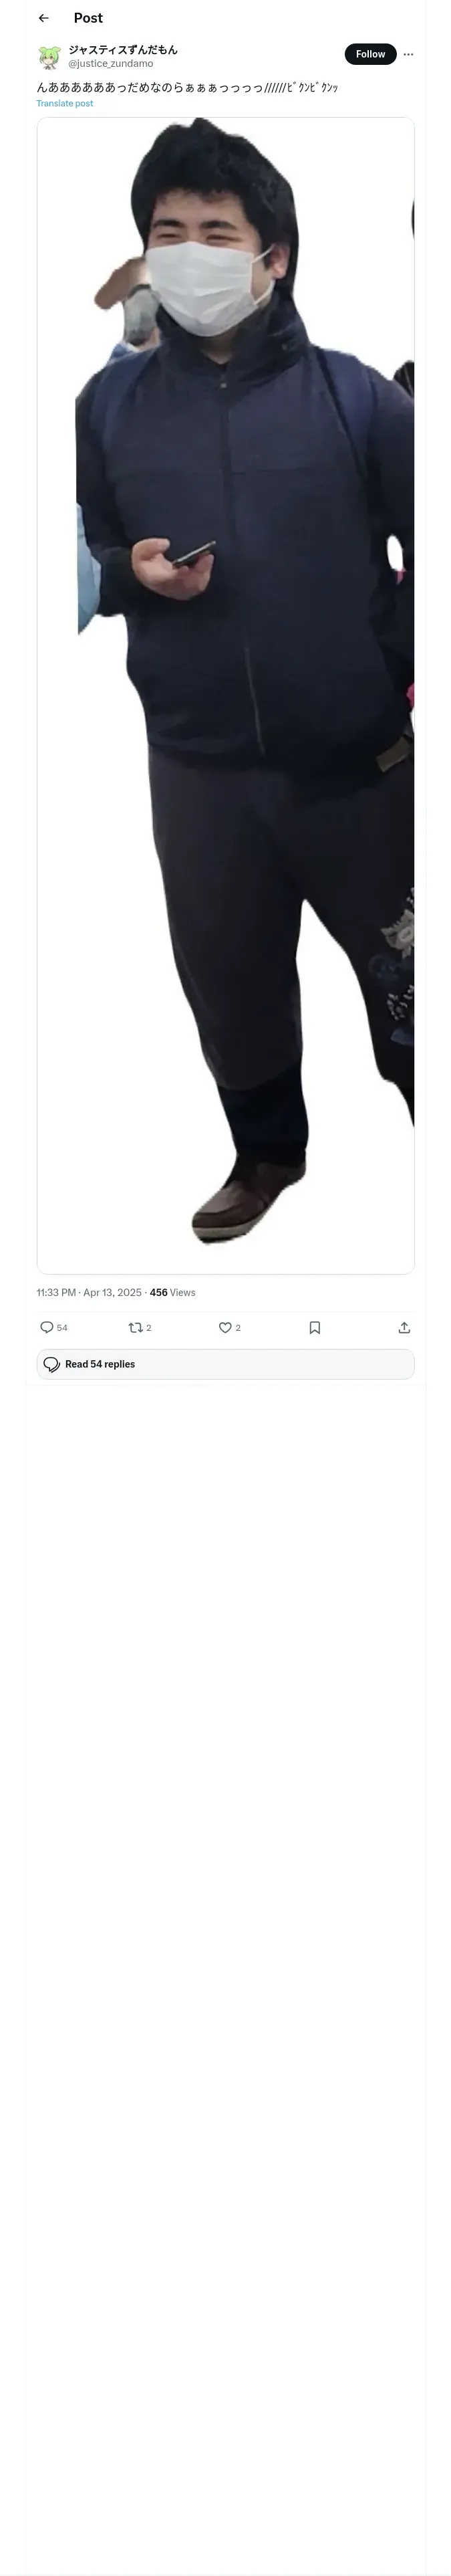This screenshot has width=451, height=2576.
Task: Click the reply count number 54
Action: (x=62, y=1328)
